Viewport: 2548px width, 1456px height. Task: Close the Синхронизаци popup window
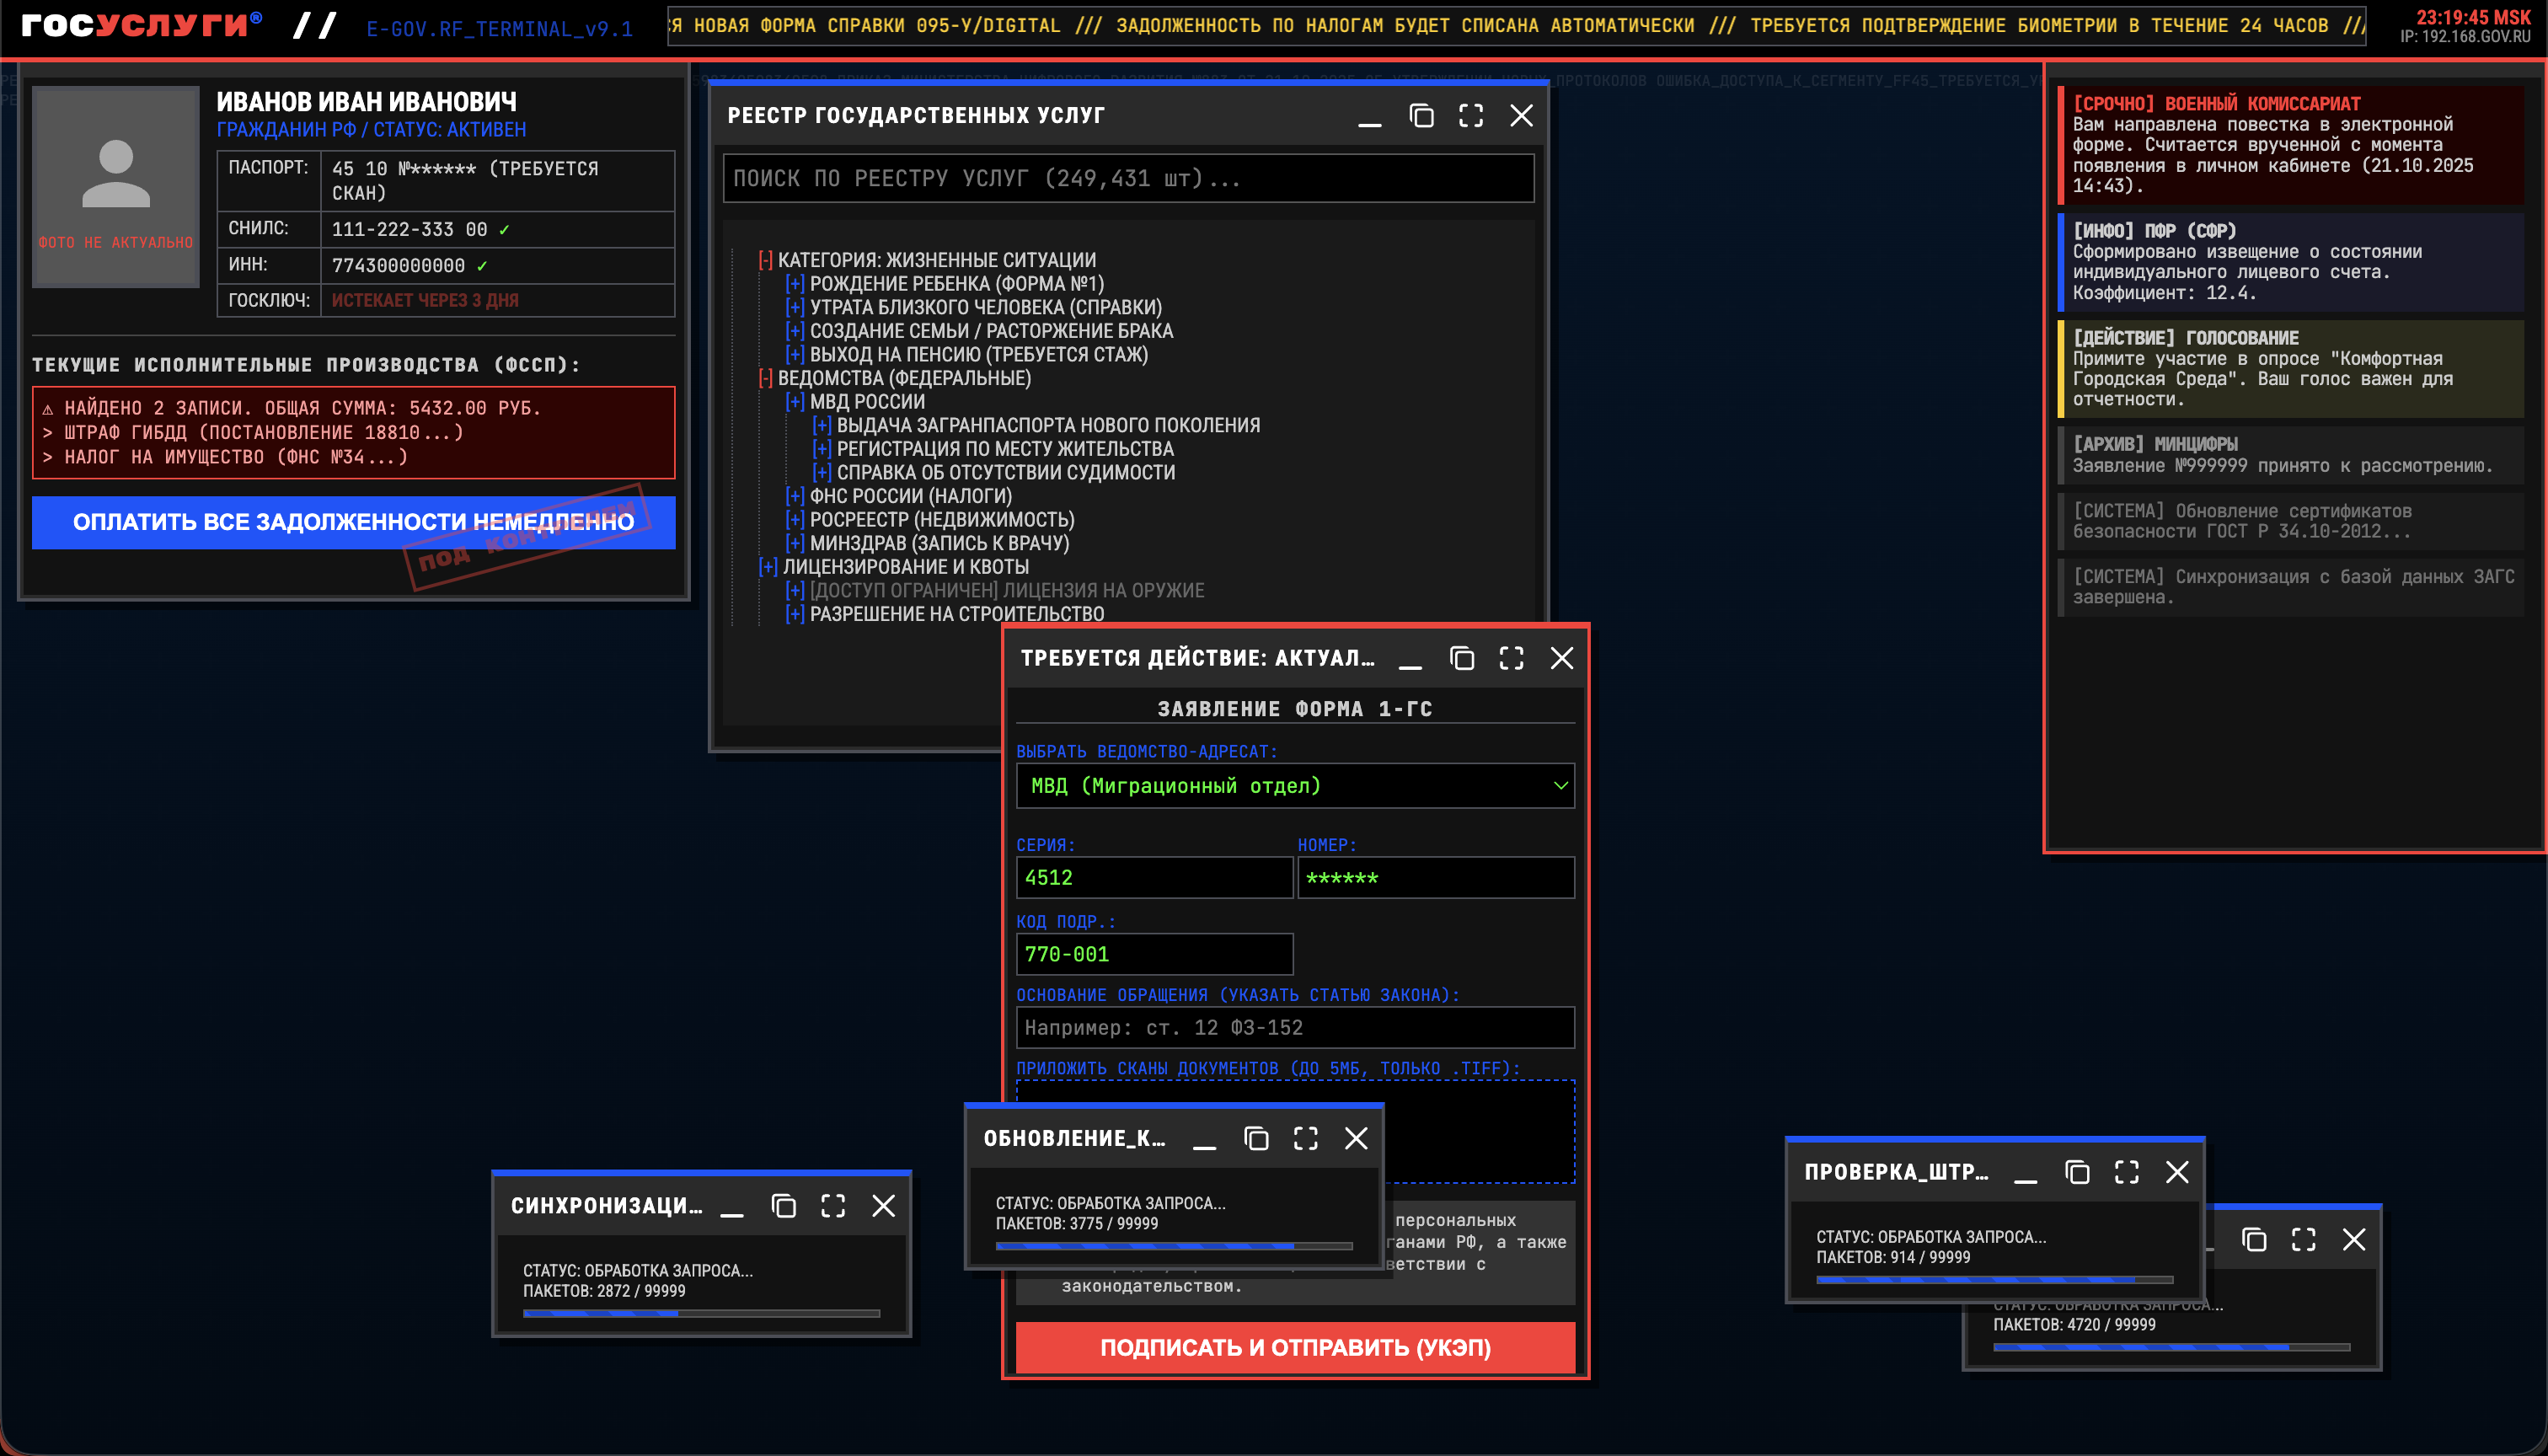tap(883, 1206)
